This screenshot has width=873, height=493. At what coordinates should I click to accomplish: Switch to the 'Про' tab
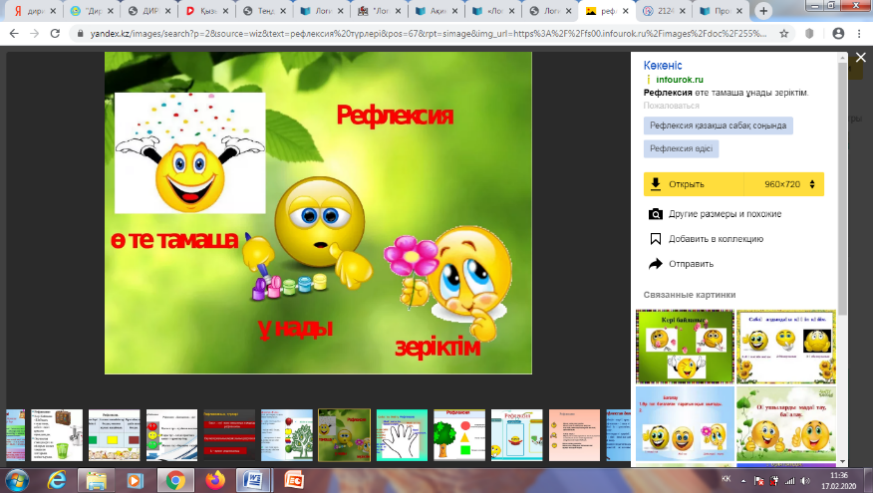click(x=722, y=11)
